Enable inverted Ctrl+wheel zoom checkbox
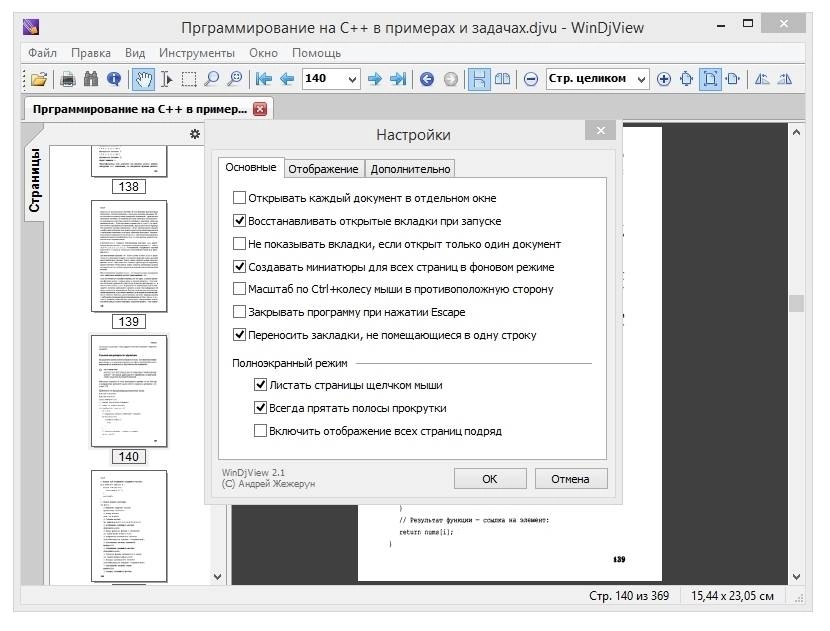The width and height of the screenshot is (830, 631). (239, 289)
